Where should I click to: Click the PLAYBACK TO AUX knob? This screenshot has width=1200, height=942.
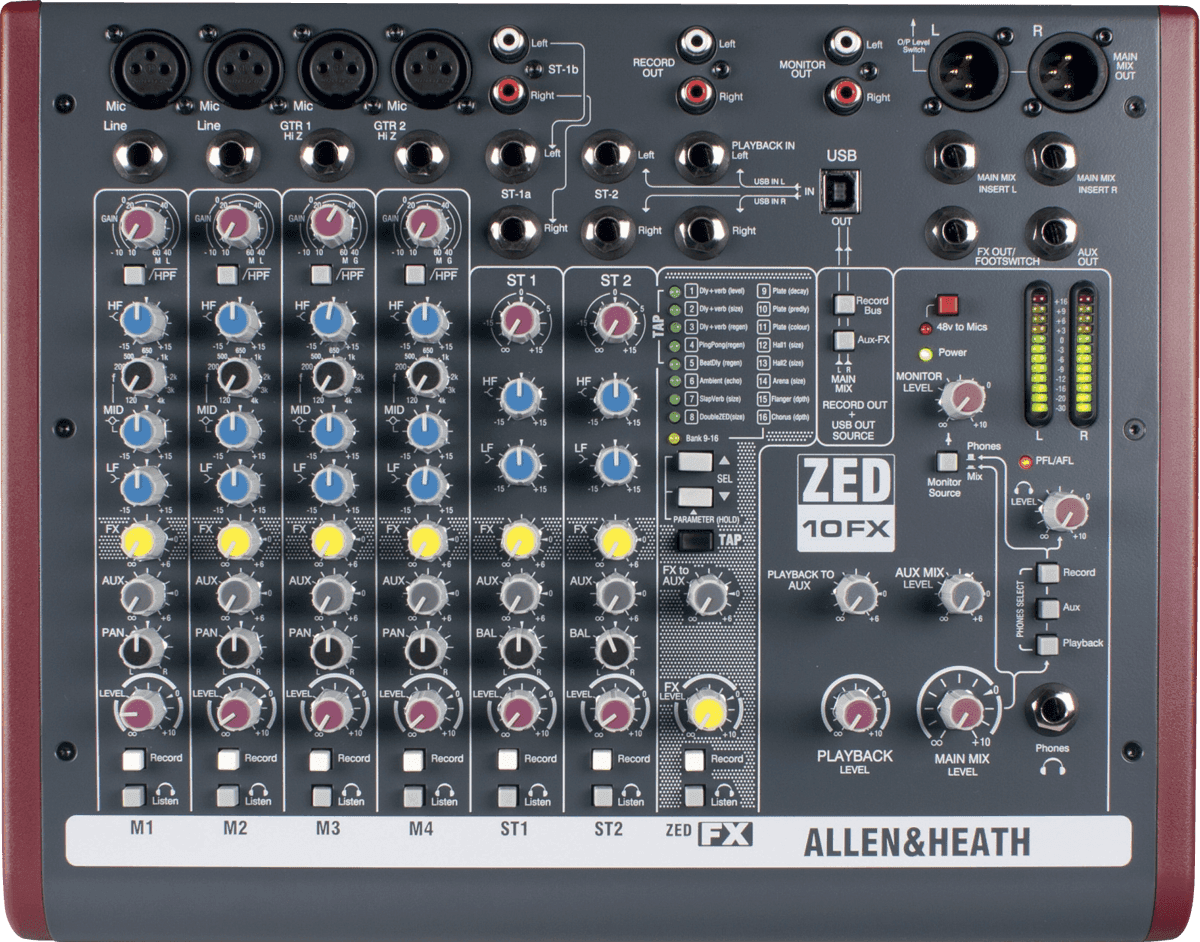[855, 594]
